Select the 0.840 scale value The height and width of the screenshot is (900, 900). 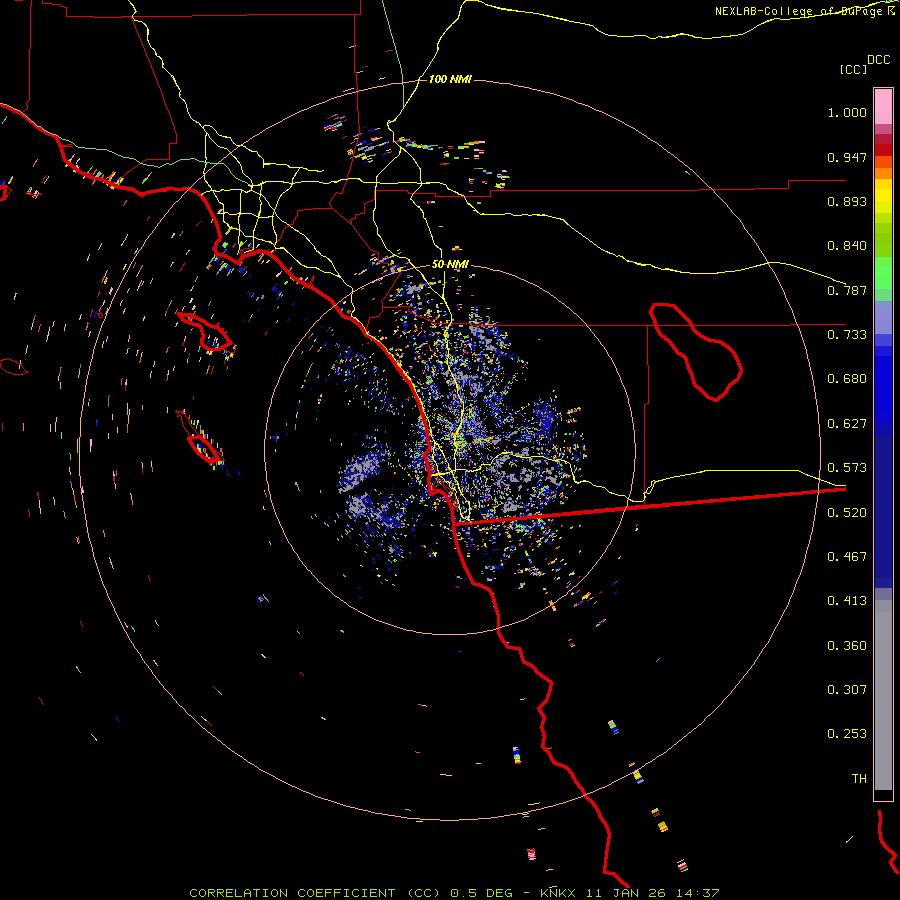click(847, 246)
